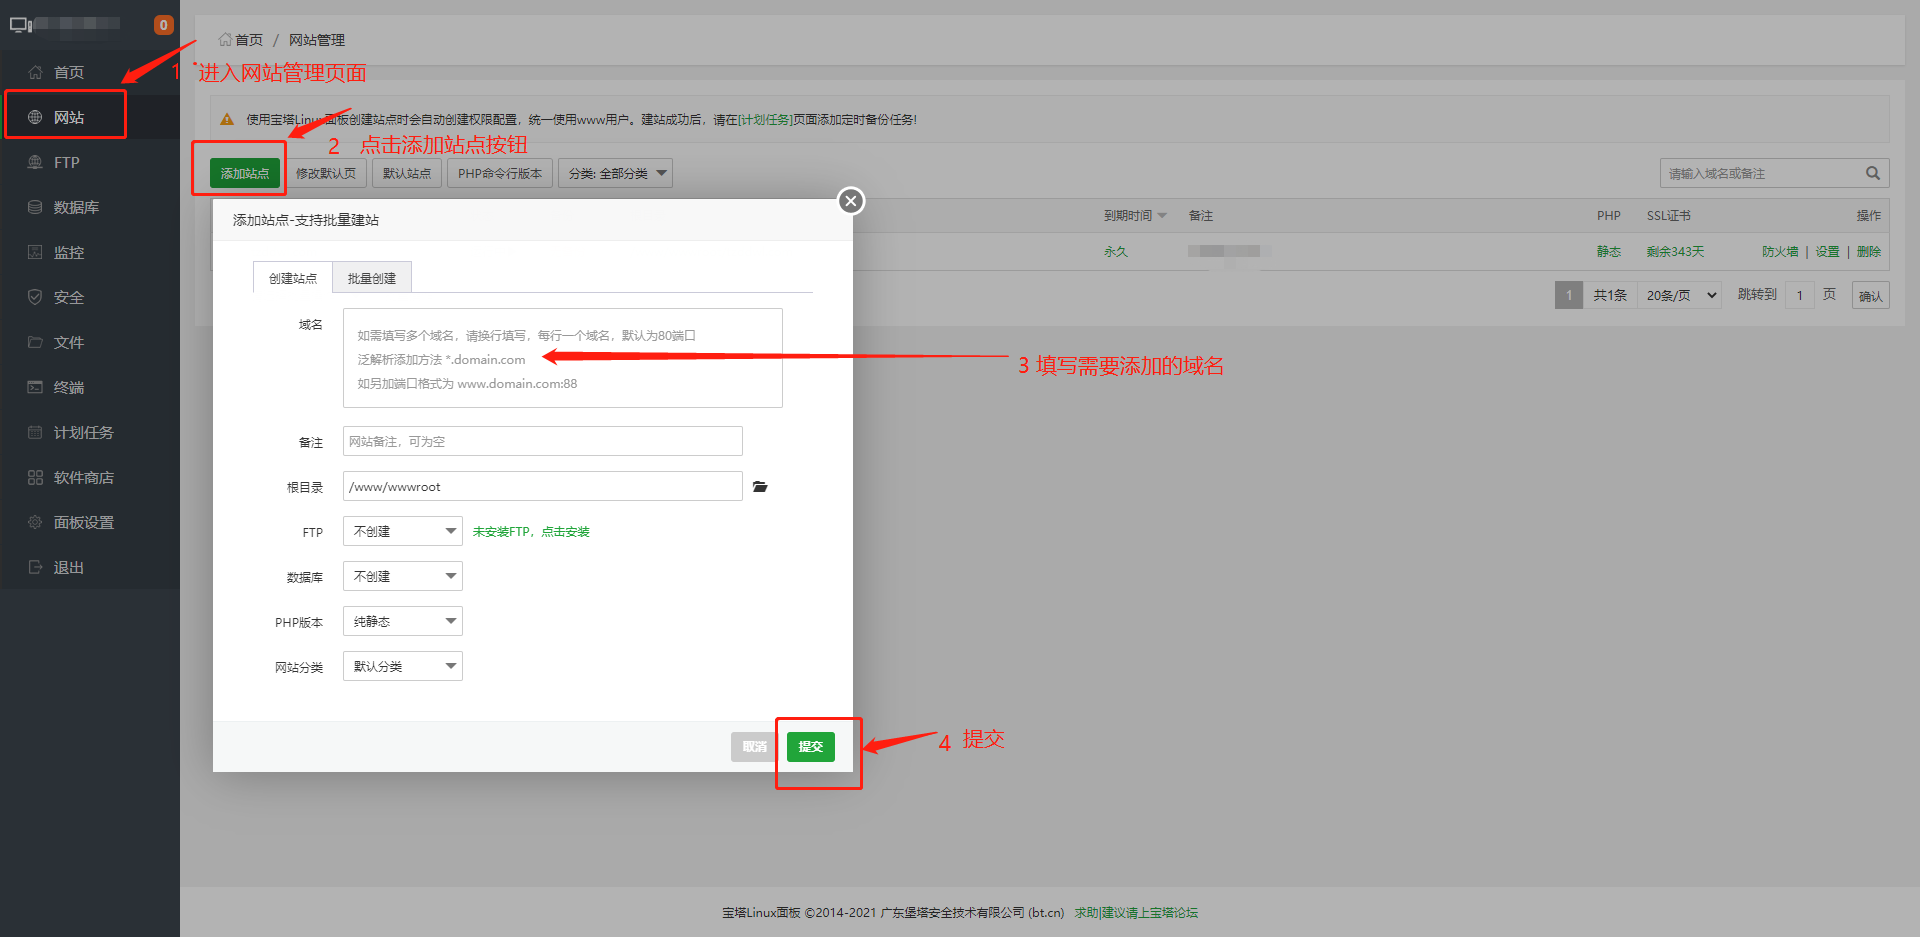The image size is (1920, 937).
Task: Click the FTP sidebar icon
Action: [x=35, y=162]
